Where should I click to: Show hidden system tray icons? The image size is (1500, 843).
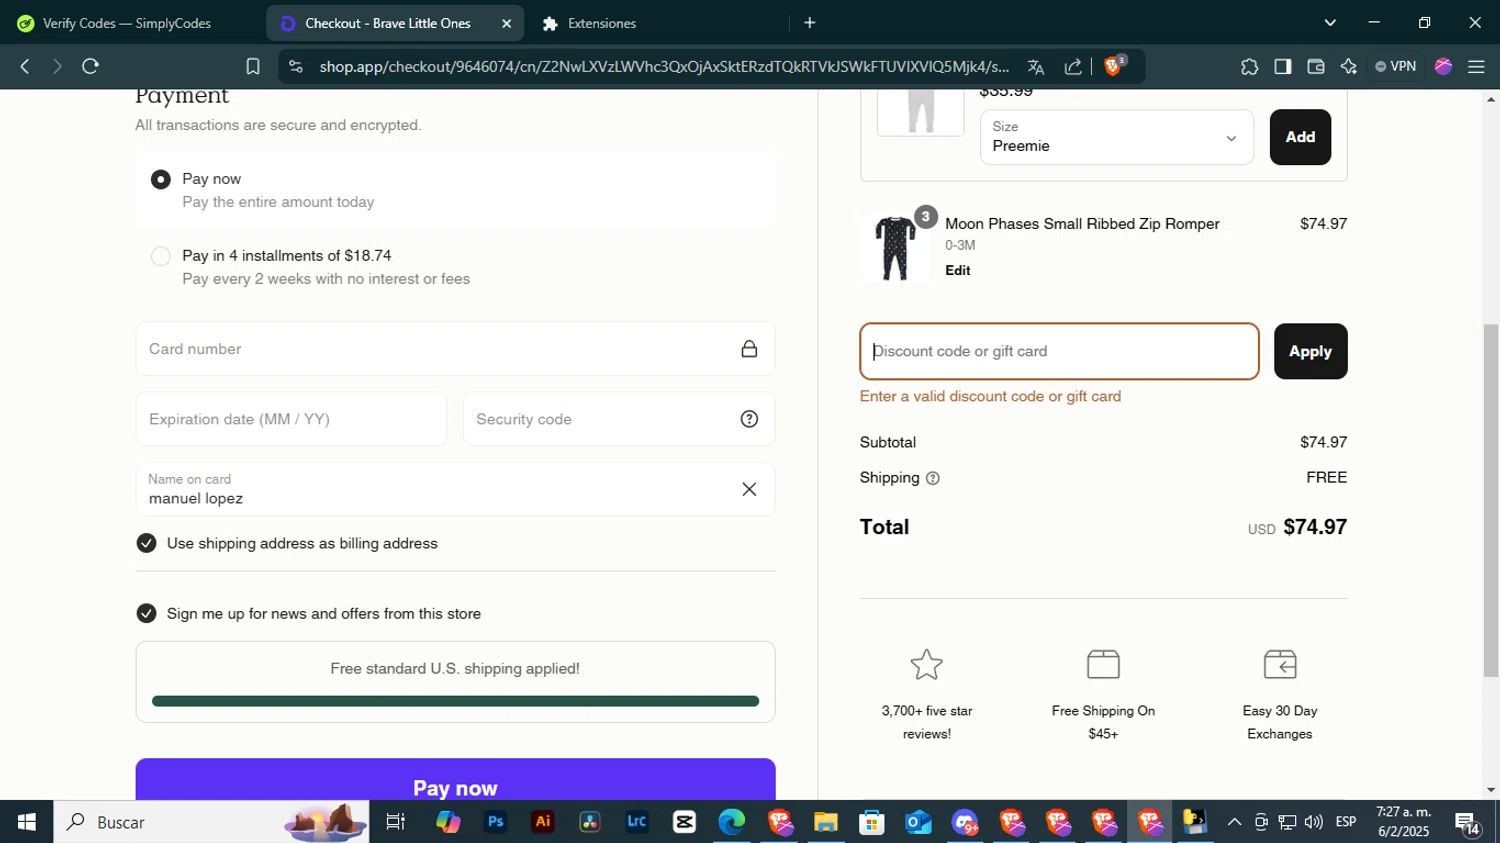(1234, 822)
